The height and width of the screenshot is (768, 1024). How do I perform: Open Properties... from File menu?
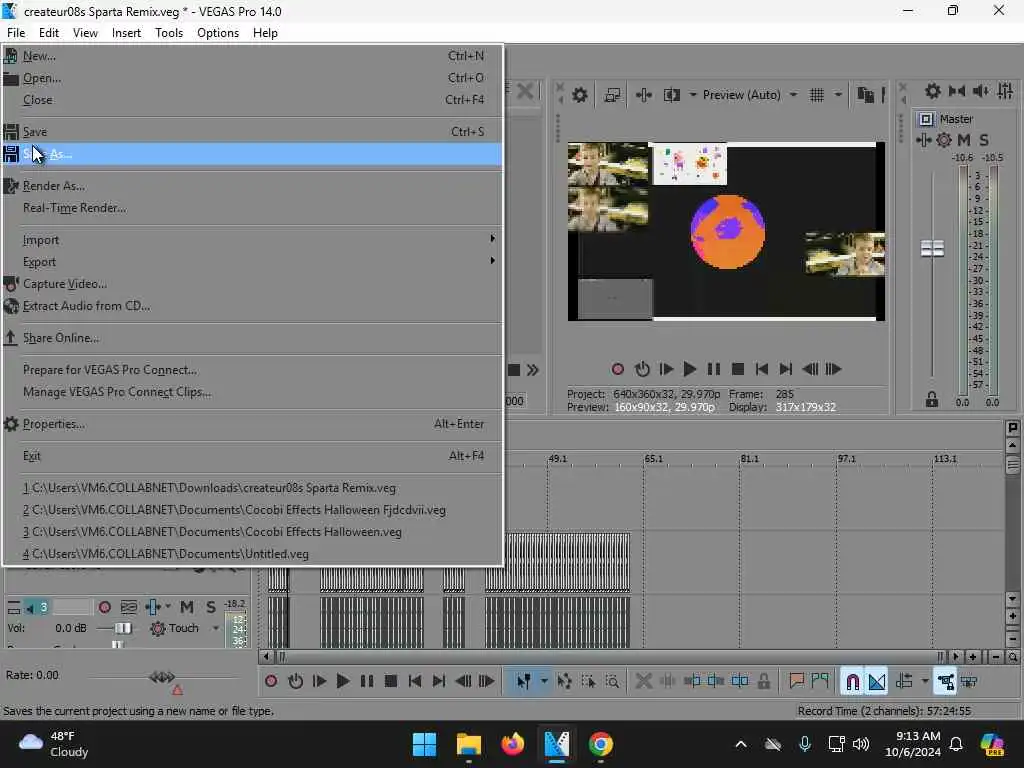tap(253, 424)
